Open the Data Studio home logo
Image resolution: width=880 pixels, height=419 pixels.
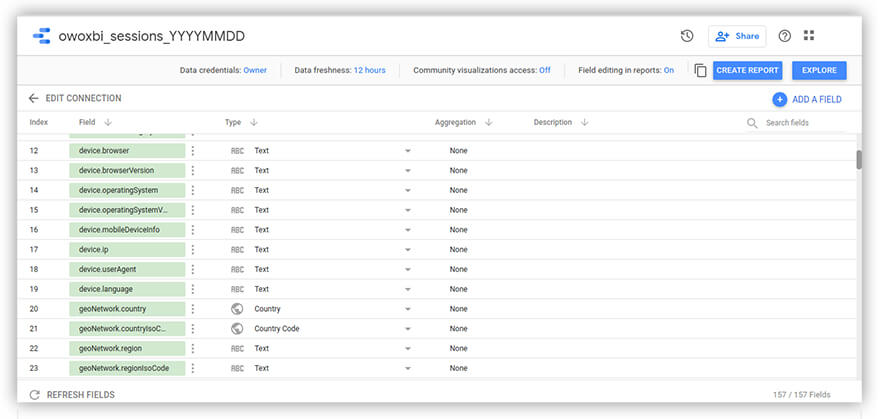(42, 36)
